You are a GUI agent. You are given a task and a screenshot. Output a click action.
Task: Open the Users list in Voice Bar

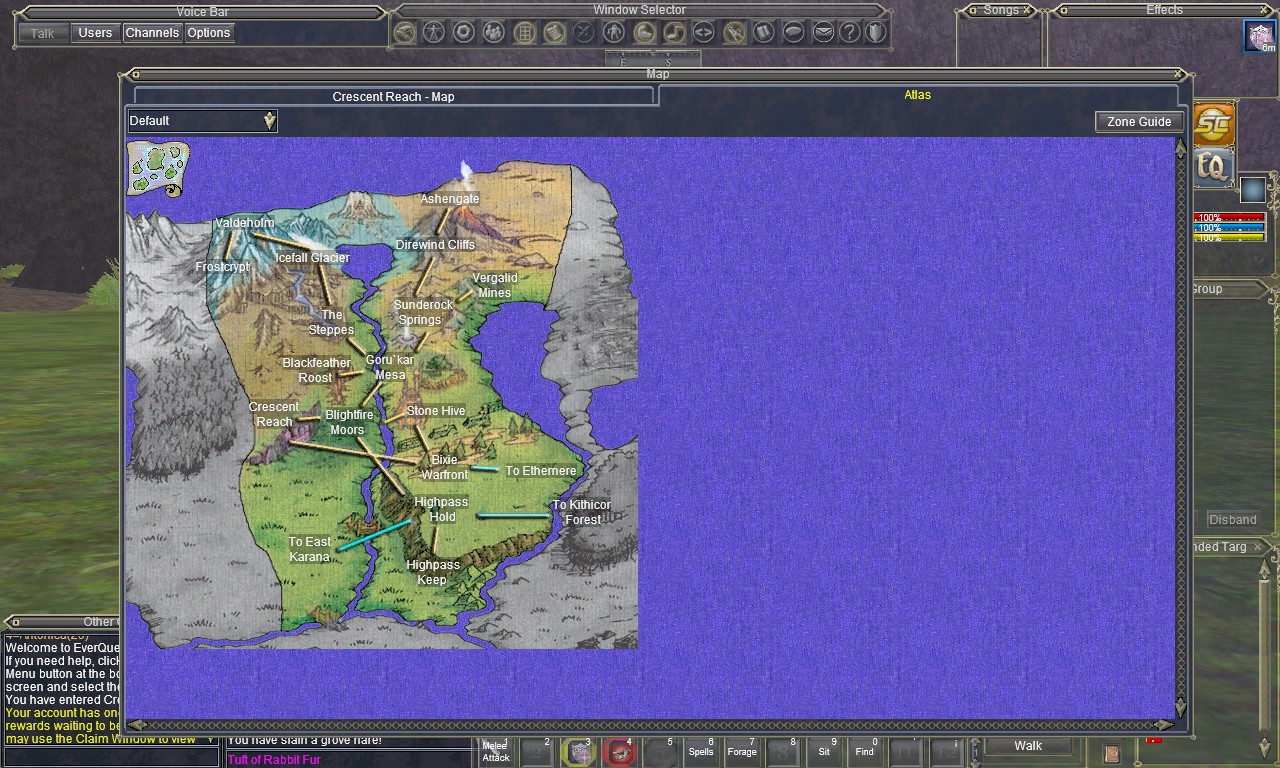click(x=95, y=33)
